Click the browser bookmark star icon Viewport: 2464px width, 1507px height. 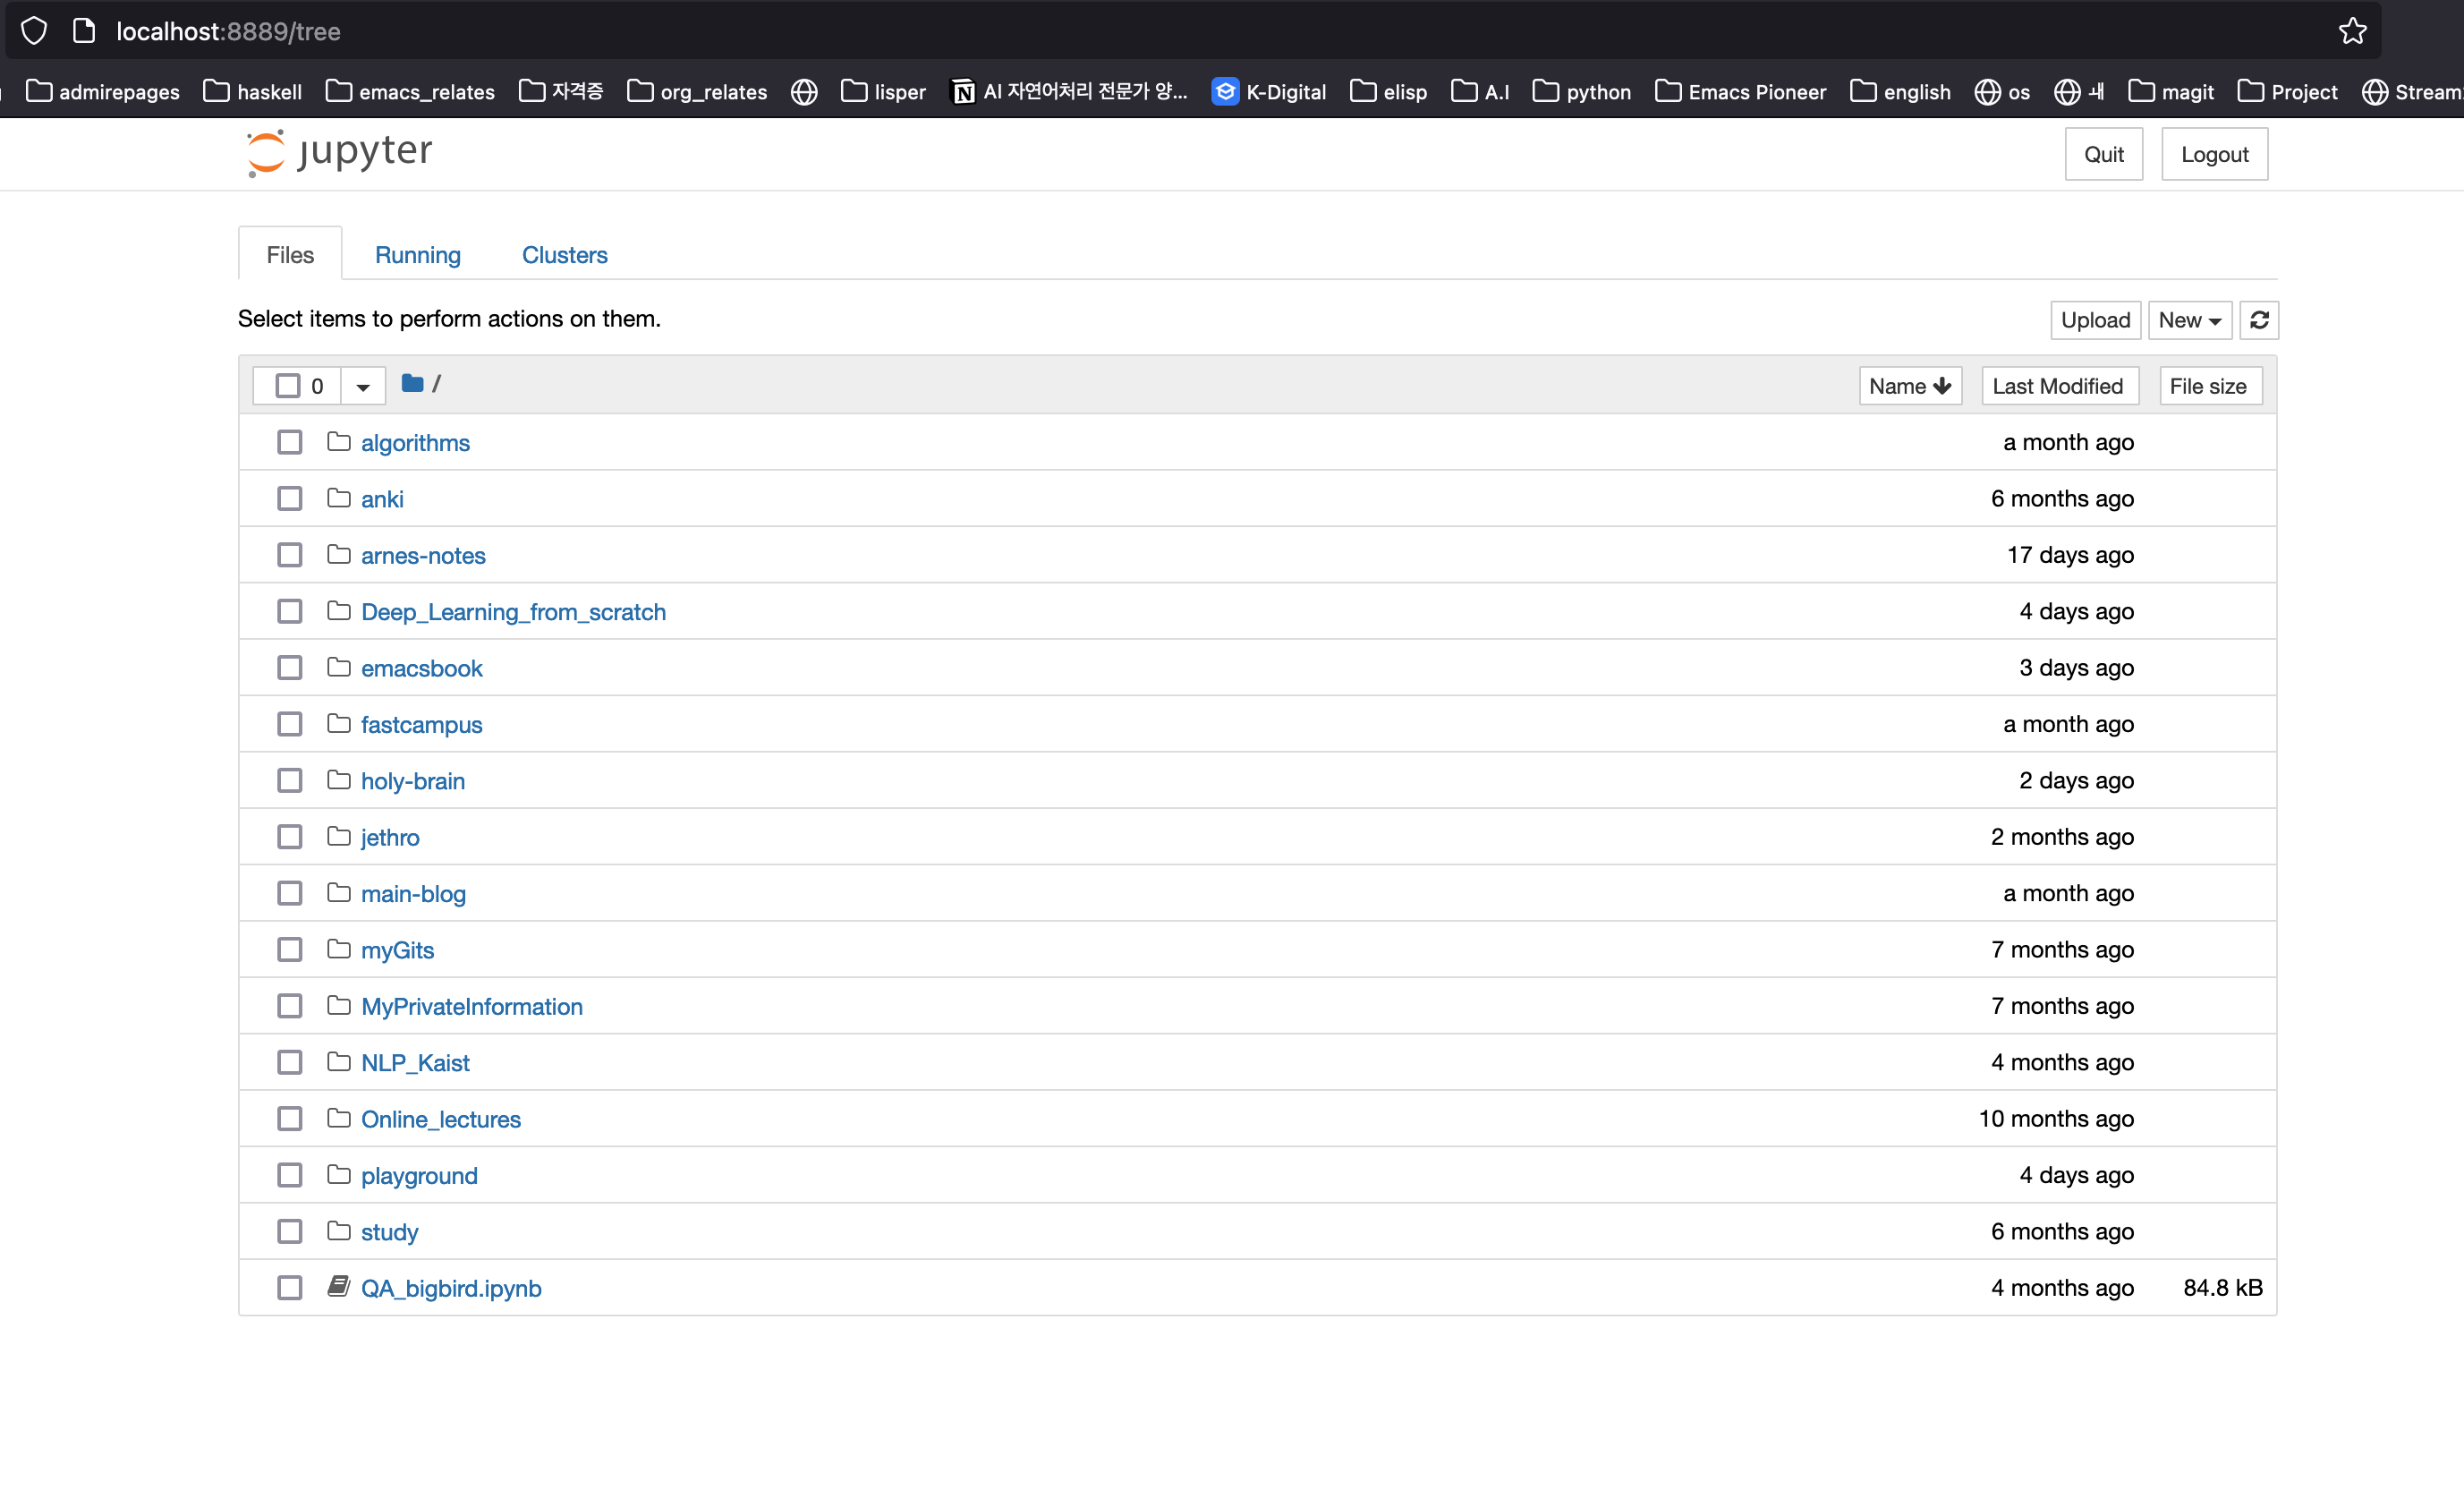click(x=2352, y=30)
